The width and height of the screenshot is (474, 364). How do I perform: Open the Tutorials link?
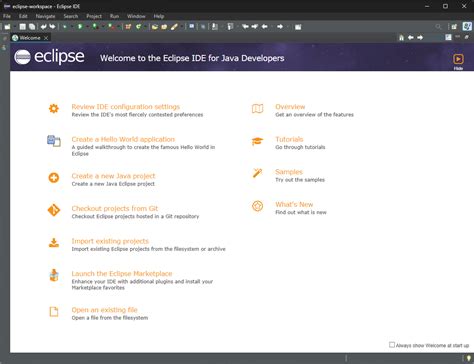coord(289,139)
